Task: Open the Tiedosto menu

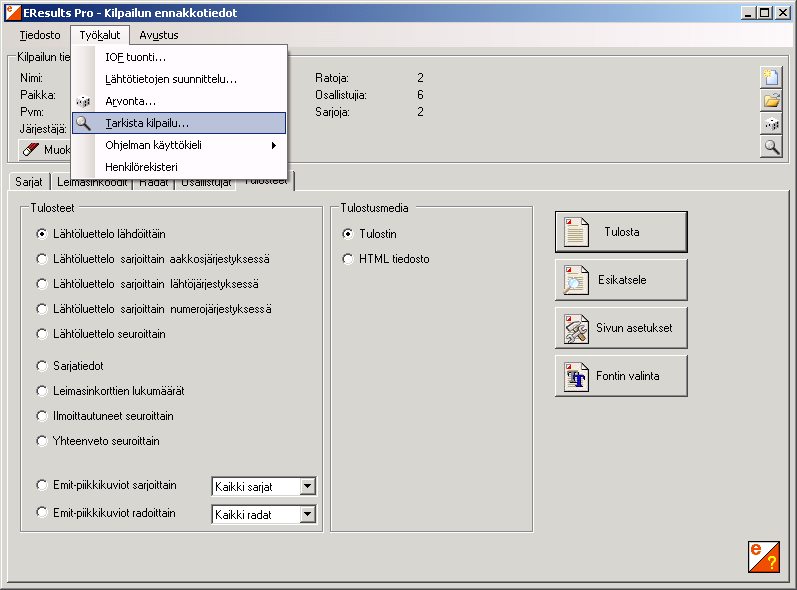Action: click(40, 35)
